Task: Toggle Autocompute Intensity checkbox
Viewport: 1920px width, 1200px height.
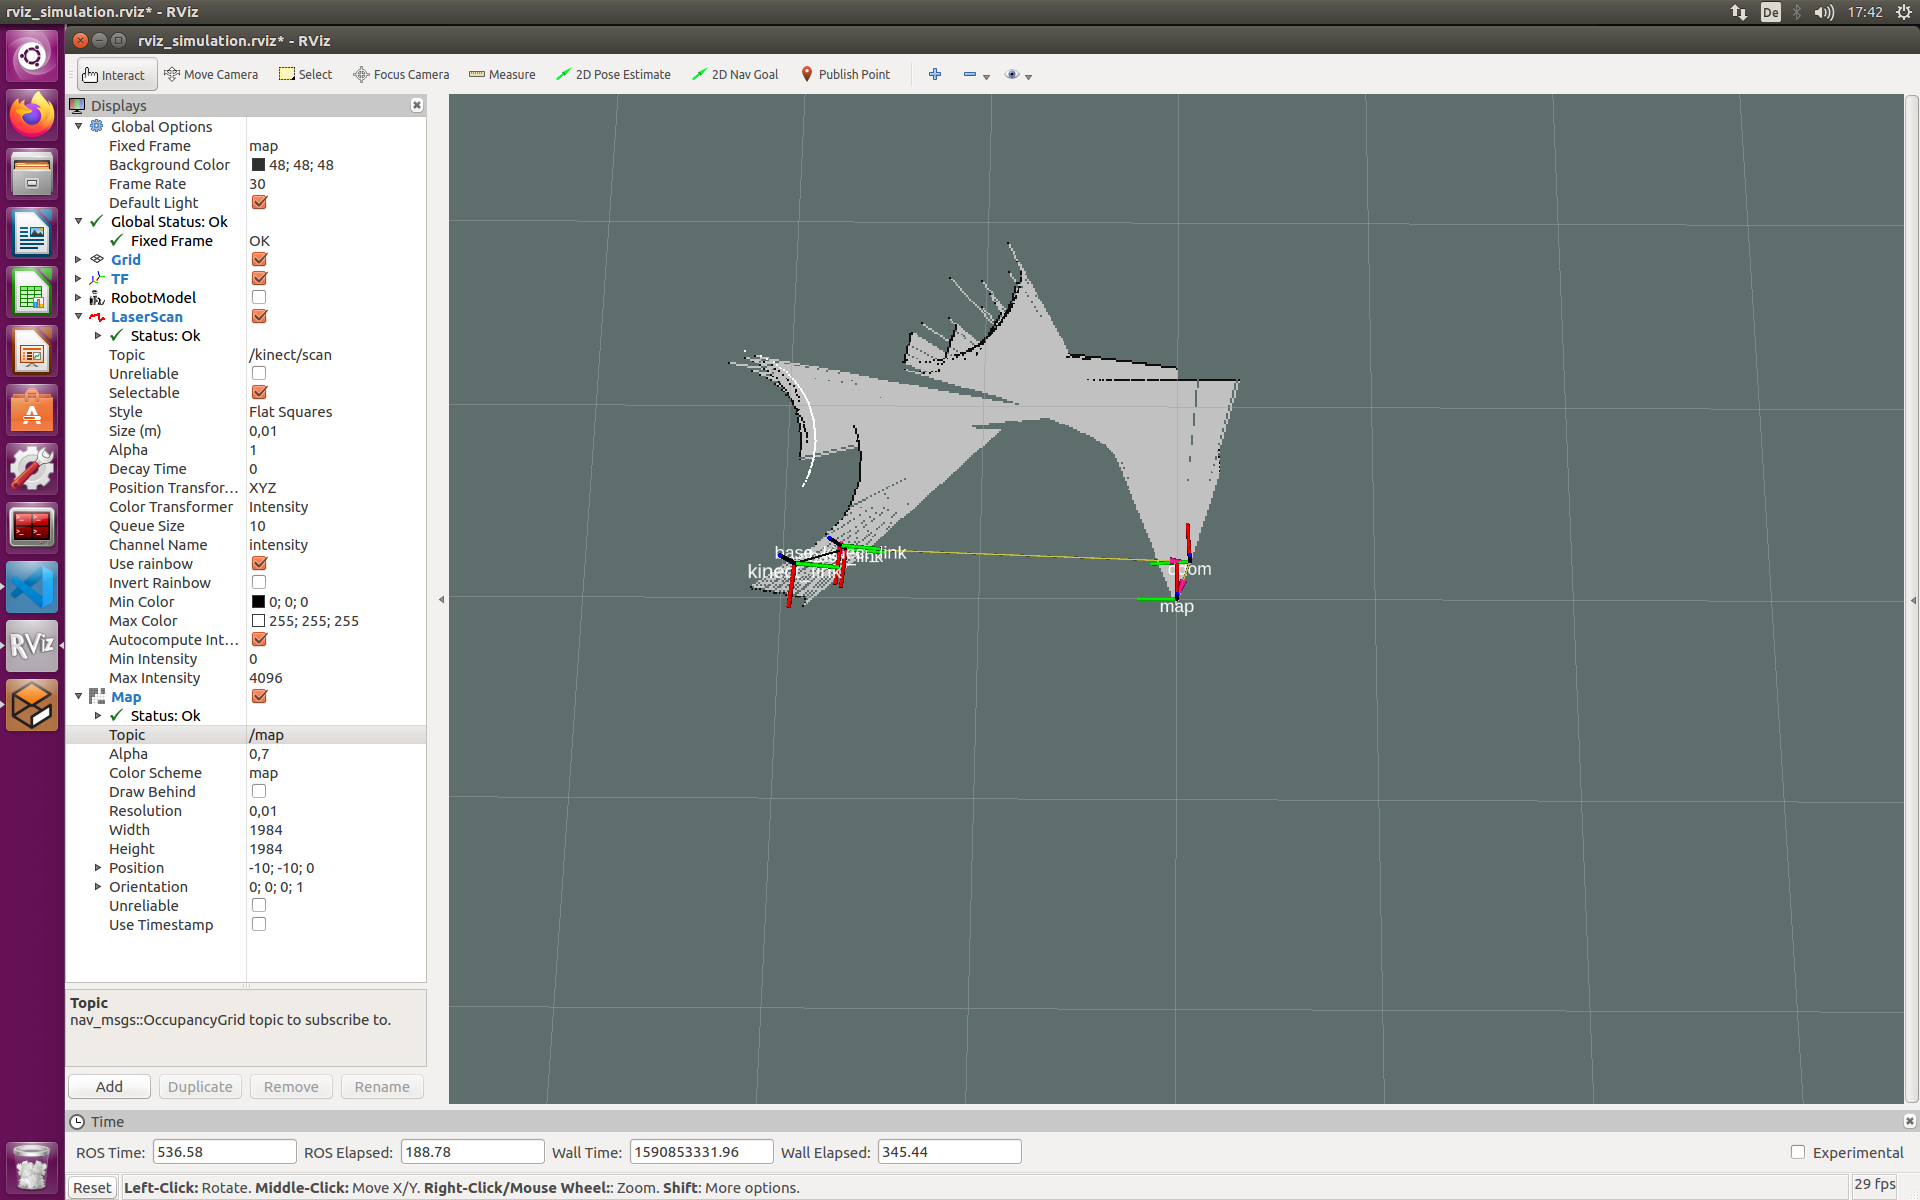Action: coord(259,639)
